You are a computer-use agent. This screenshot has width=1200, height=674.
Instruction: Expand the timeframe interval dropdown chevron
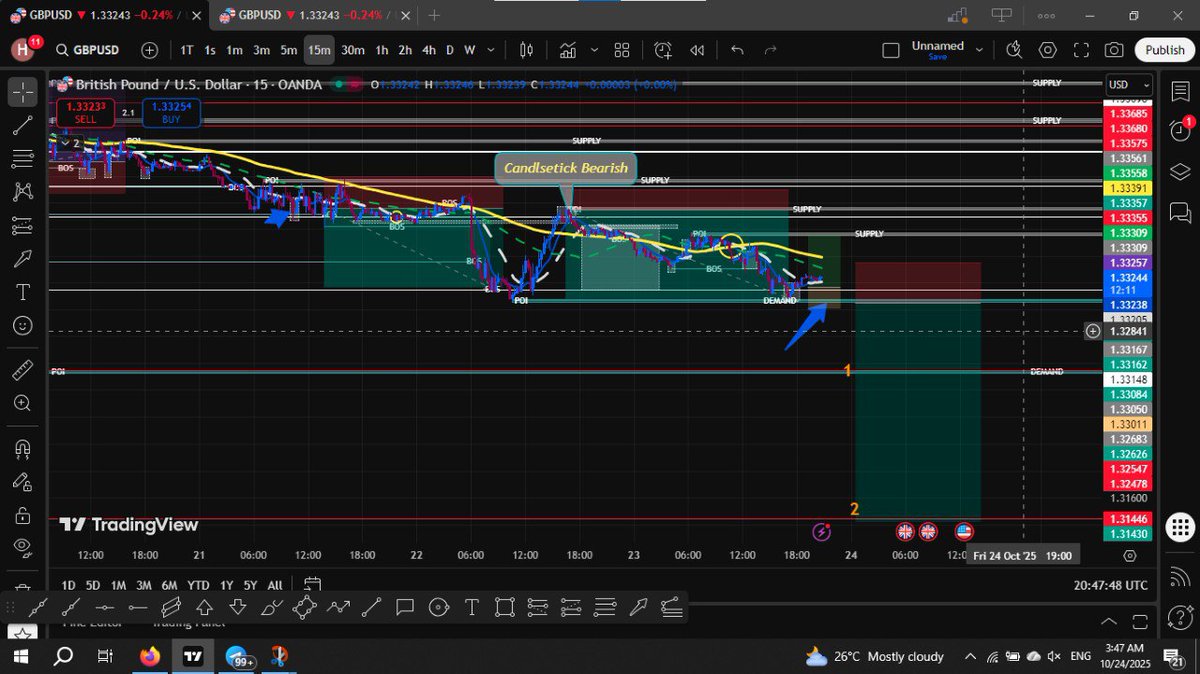(492, 50)
